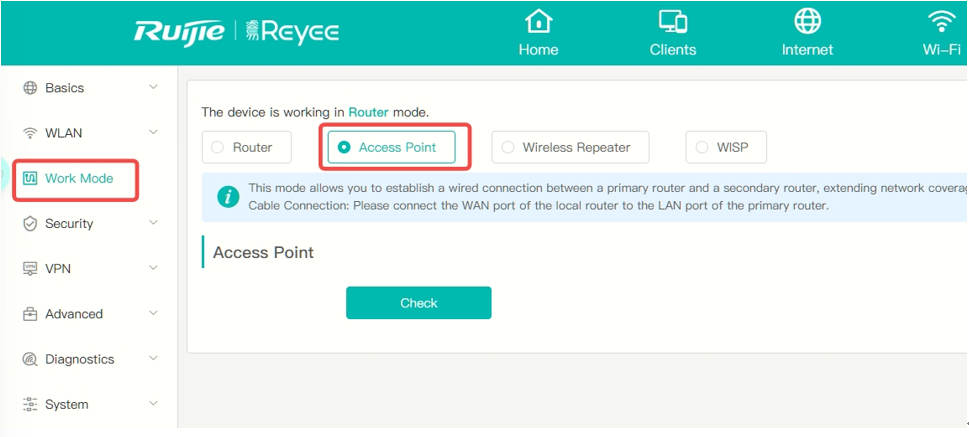Image resolution: width=969 pixels, height=437 pixels.
Task: Open the Advanced sidebar menu label
Action: 74,314
